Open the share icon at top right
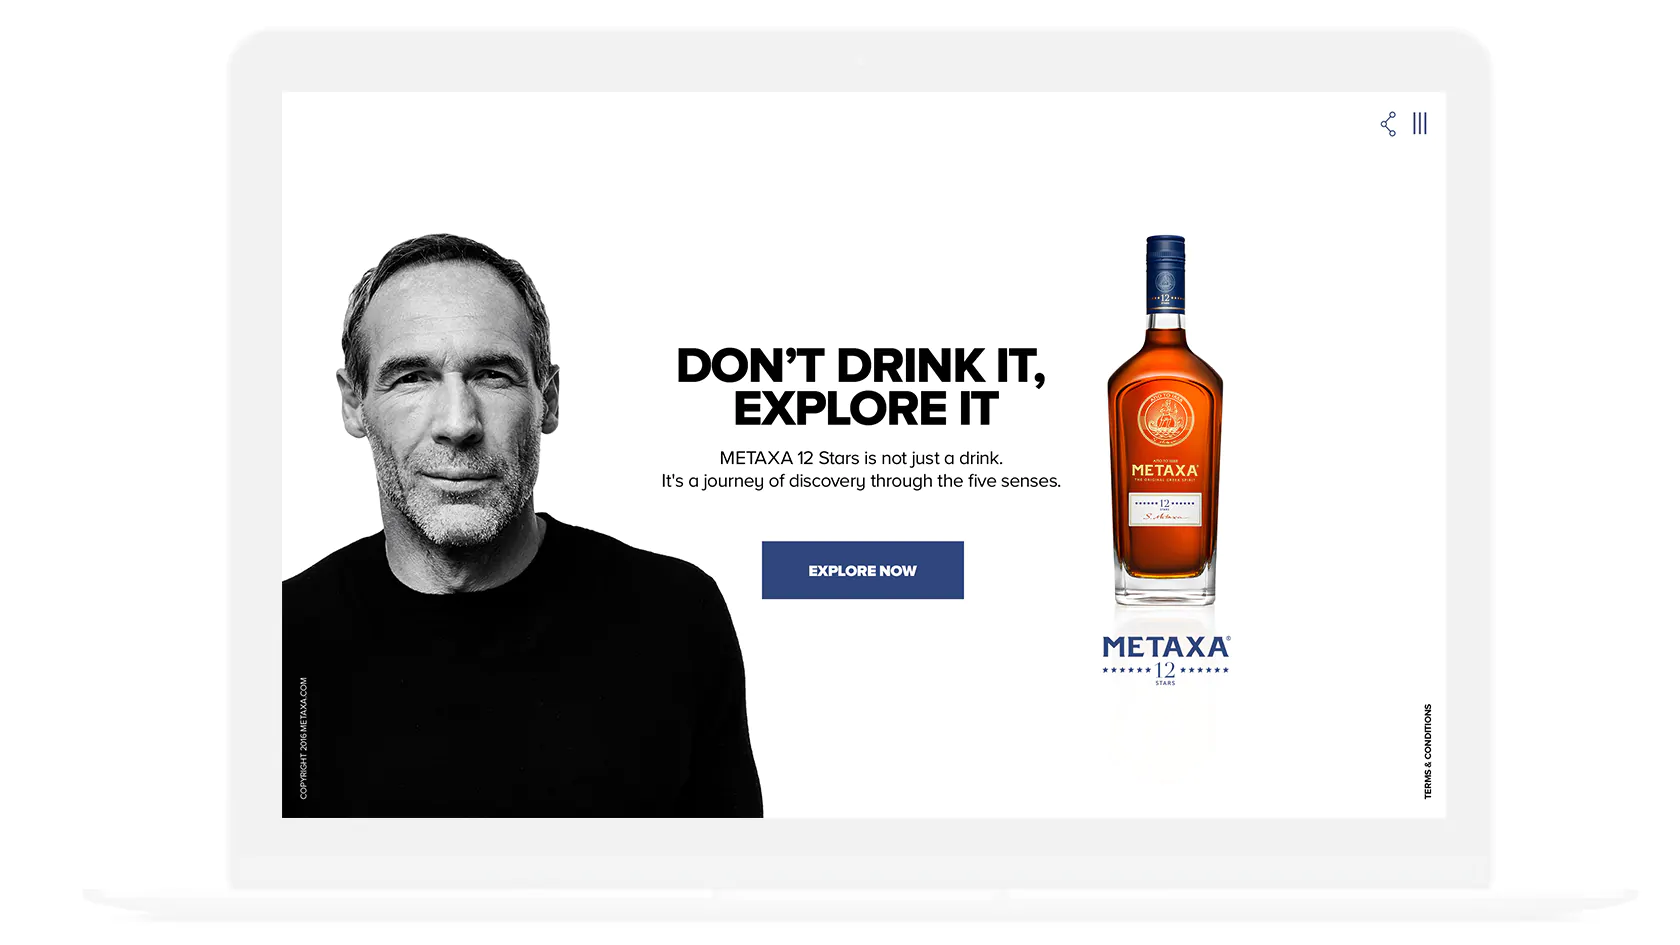Viewport: 1680px width, 945px height. coord(1388,124)
